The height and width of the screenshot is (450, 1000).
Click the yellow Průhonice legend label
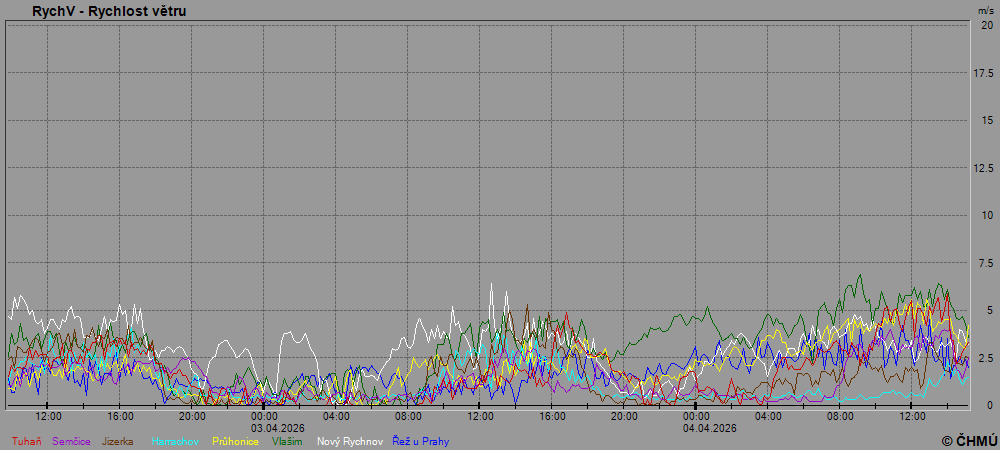(x=235, y=441)
